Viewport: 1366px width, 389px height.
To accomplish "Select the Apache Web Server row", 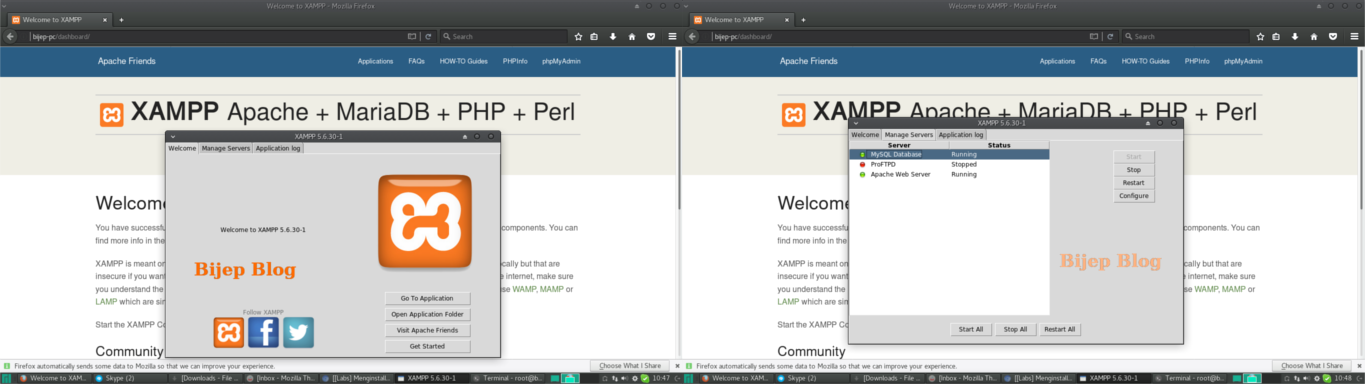I will tap(949, 174).
